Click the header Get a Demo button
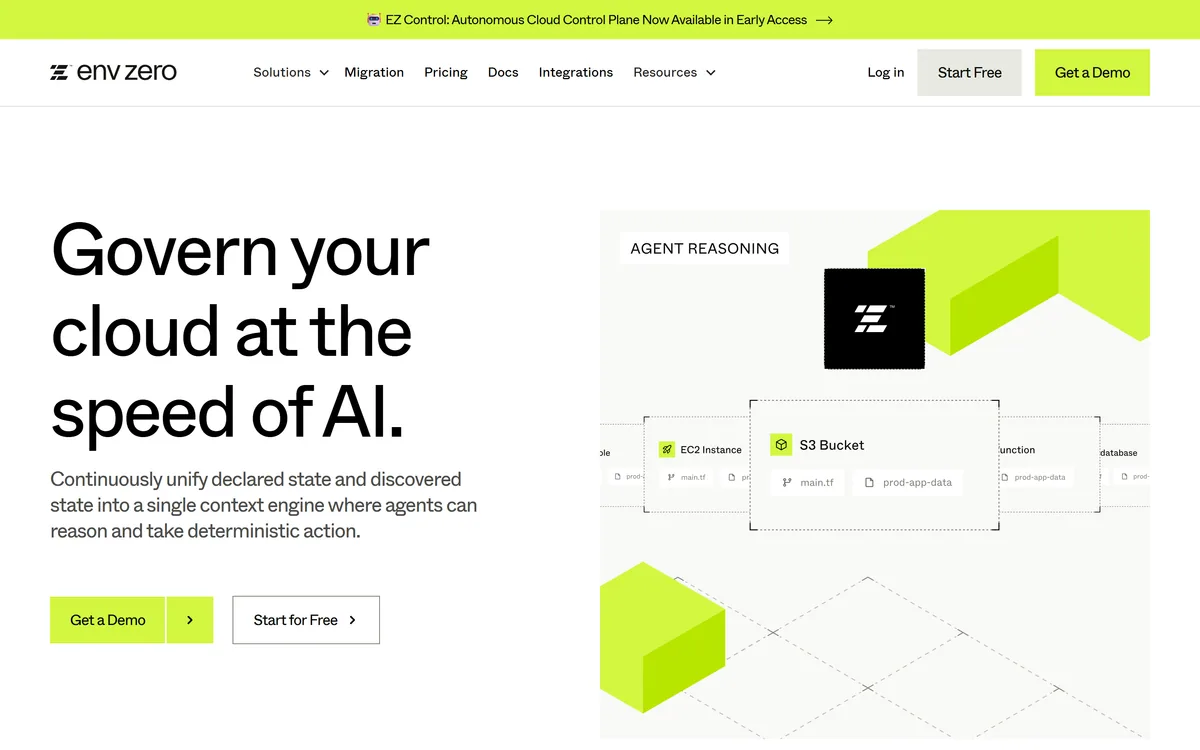The width and height of the screenshot is (1200, 750). click(x=1092, y=72)
